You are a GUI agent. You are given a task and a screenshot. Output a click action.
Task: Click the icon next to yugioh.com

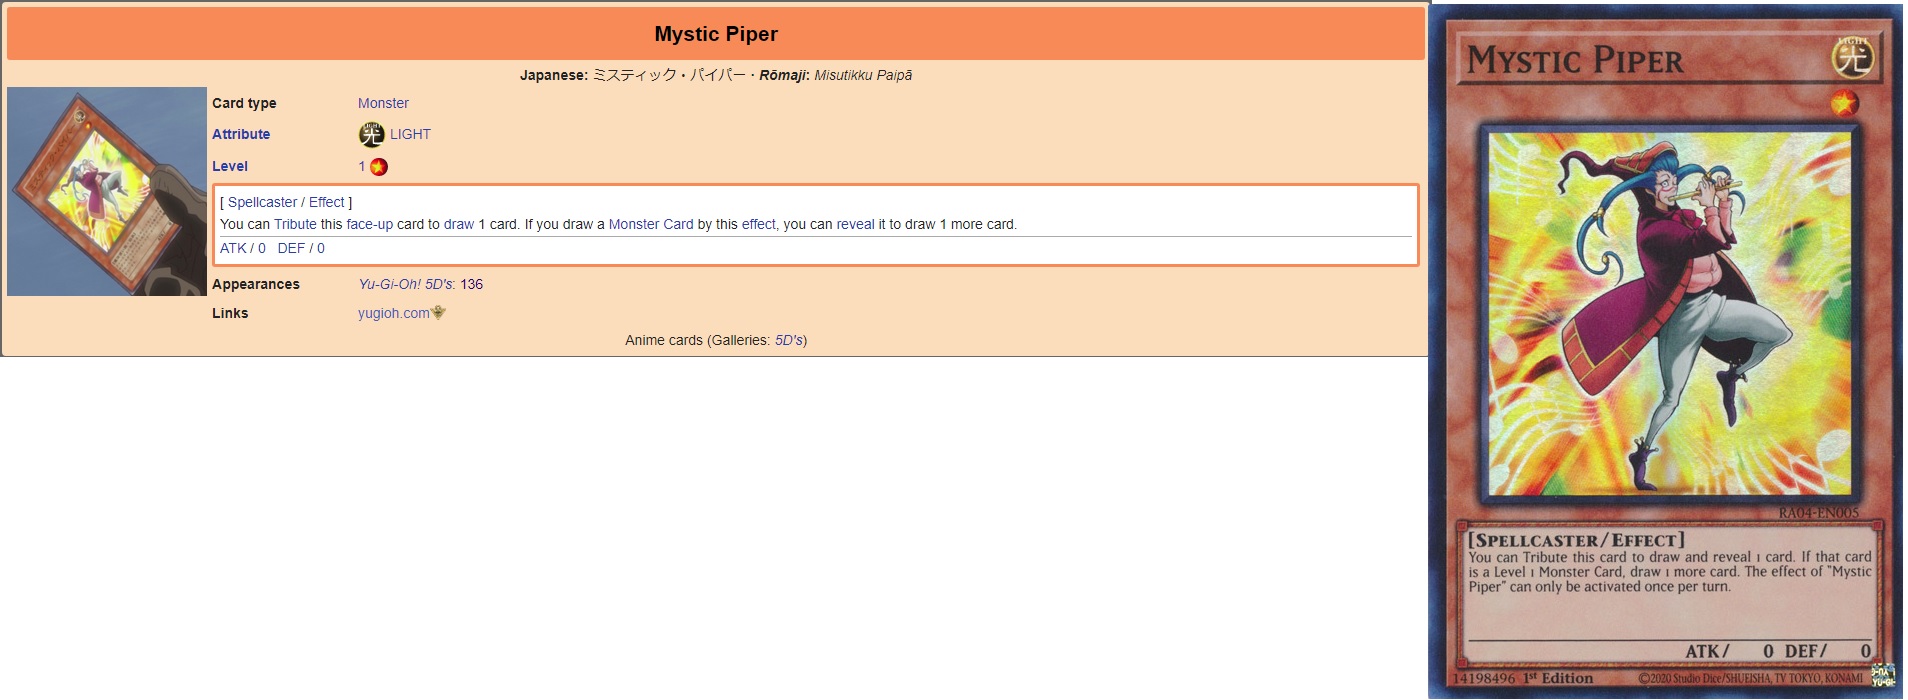[438, 313]
